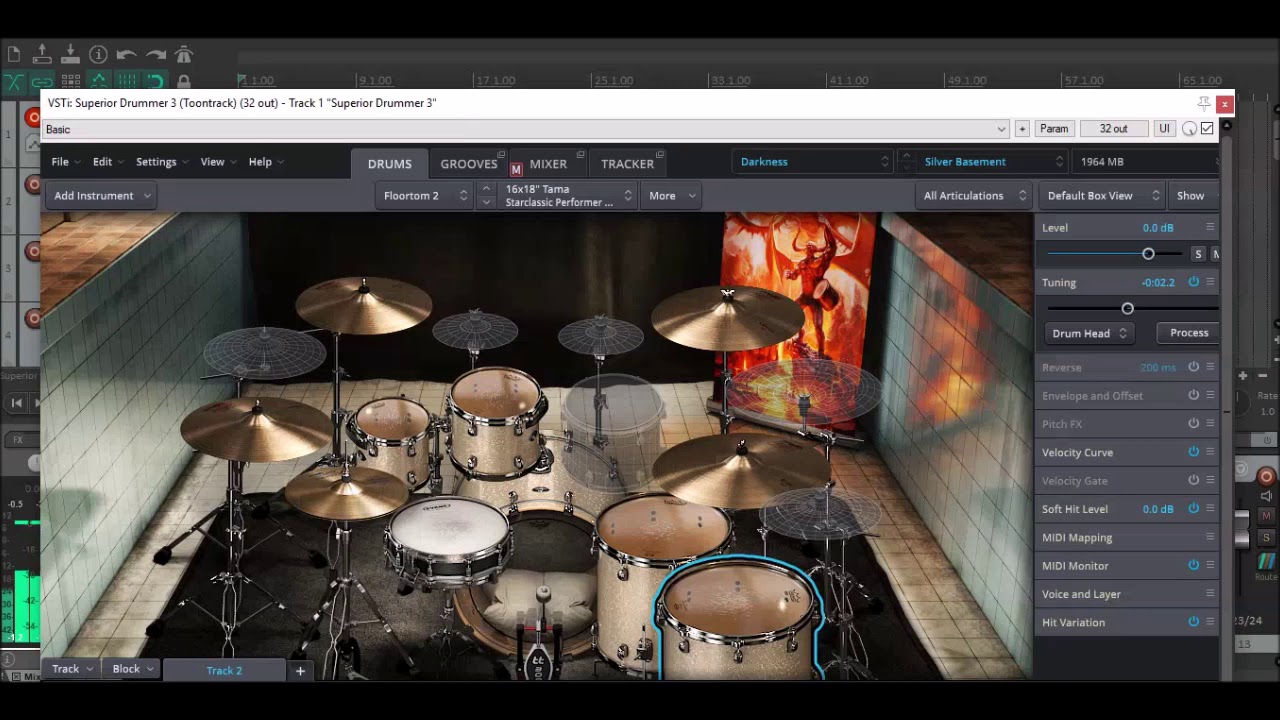Open the File menu
Image resolution: width=1280 pixels, height=720 pixels.
[65, 162]
